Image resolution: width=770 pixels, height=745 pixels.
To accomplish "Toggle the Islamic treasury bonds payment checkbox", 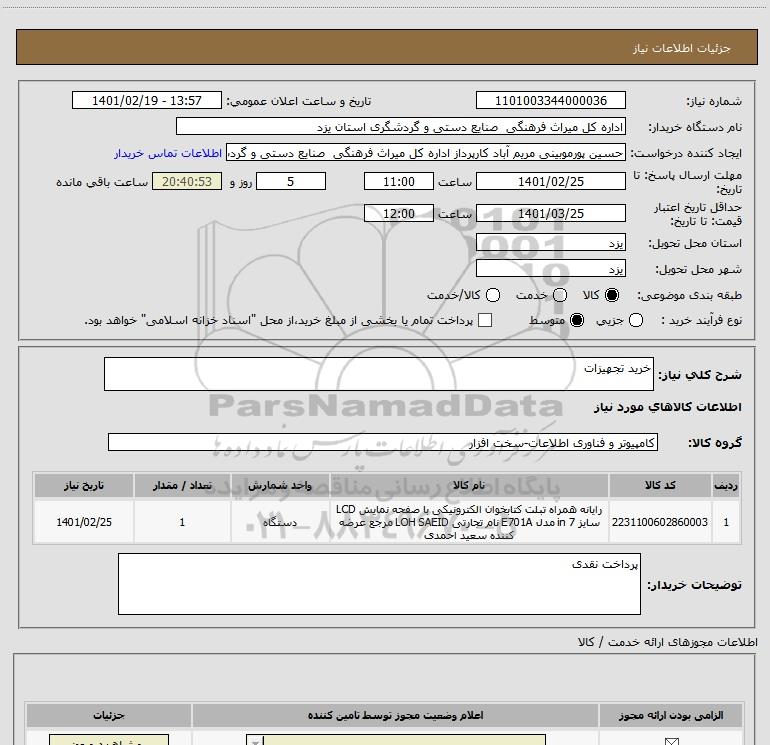I will click(485, 320).
